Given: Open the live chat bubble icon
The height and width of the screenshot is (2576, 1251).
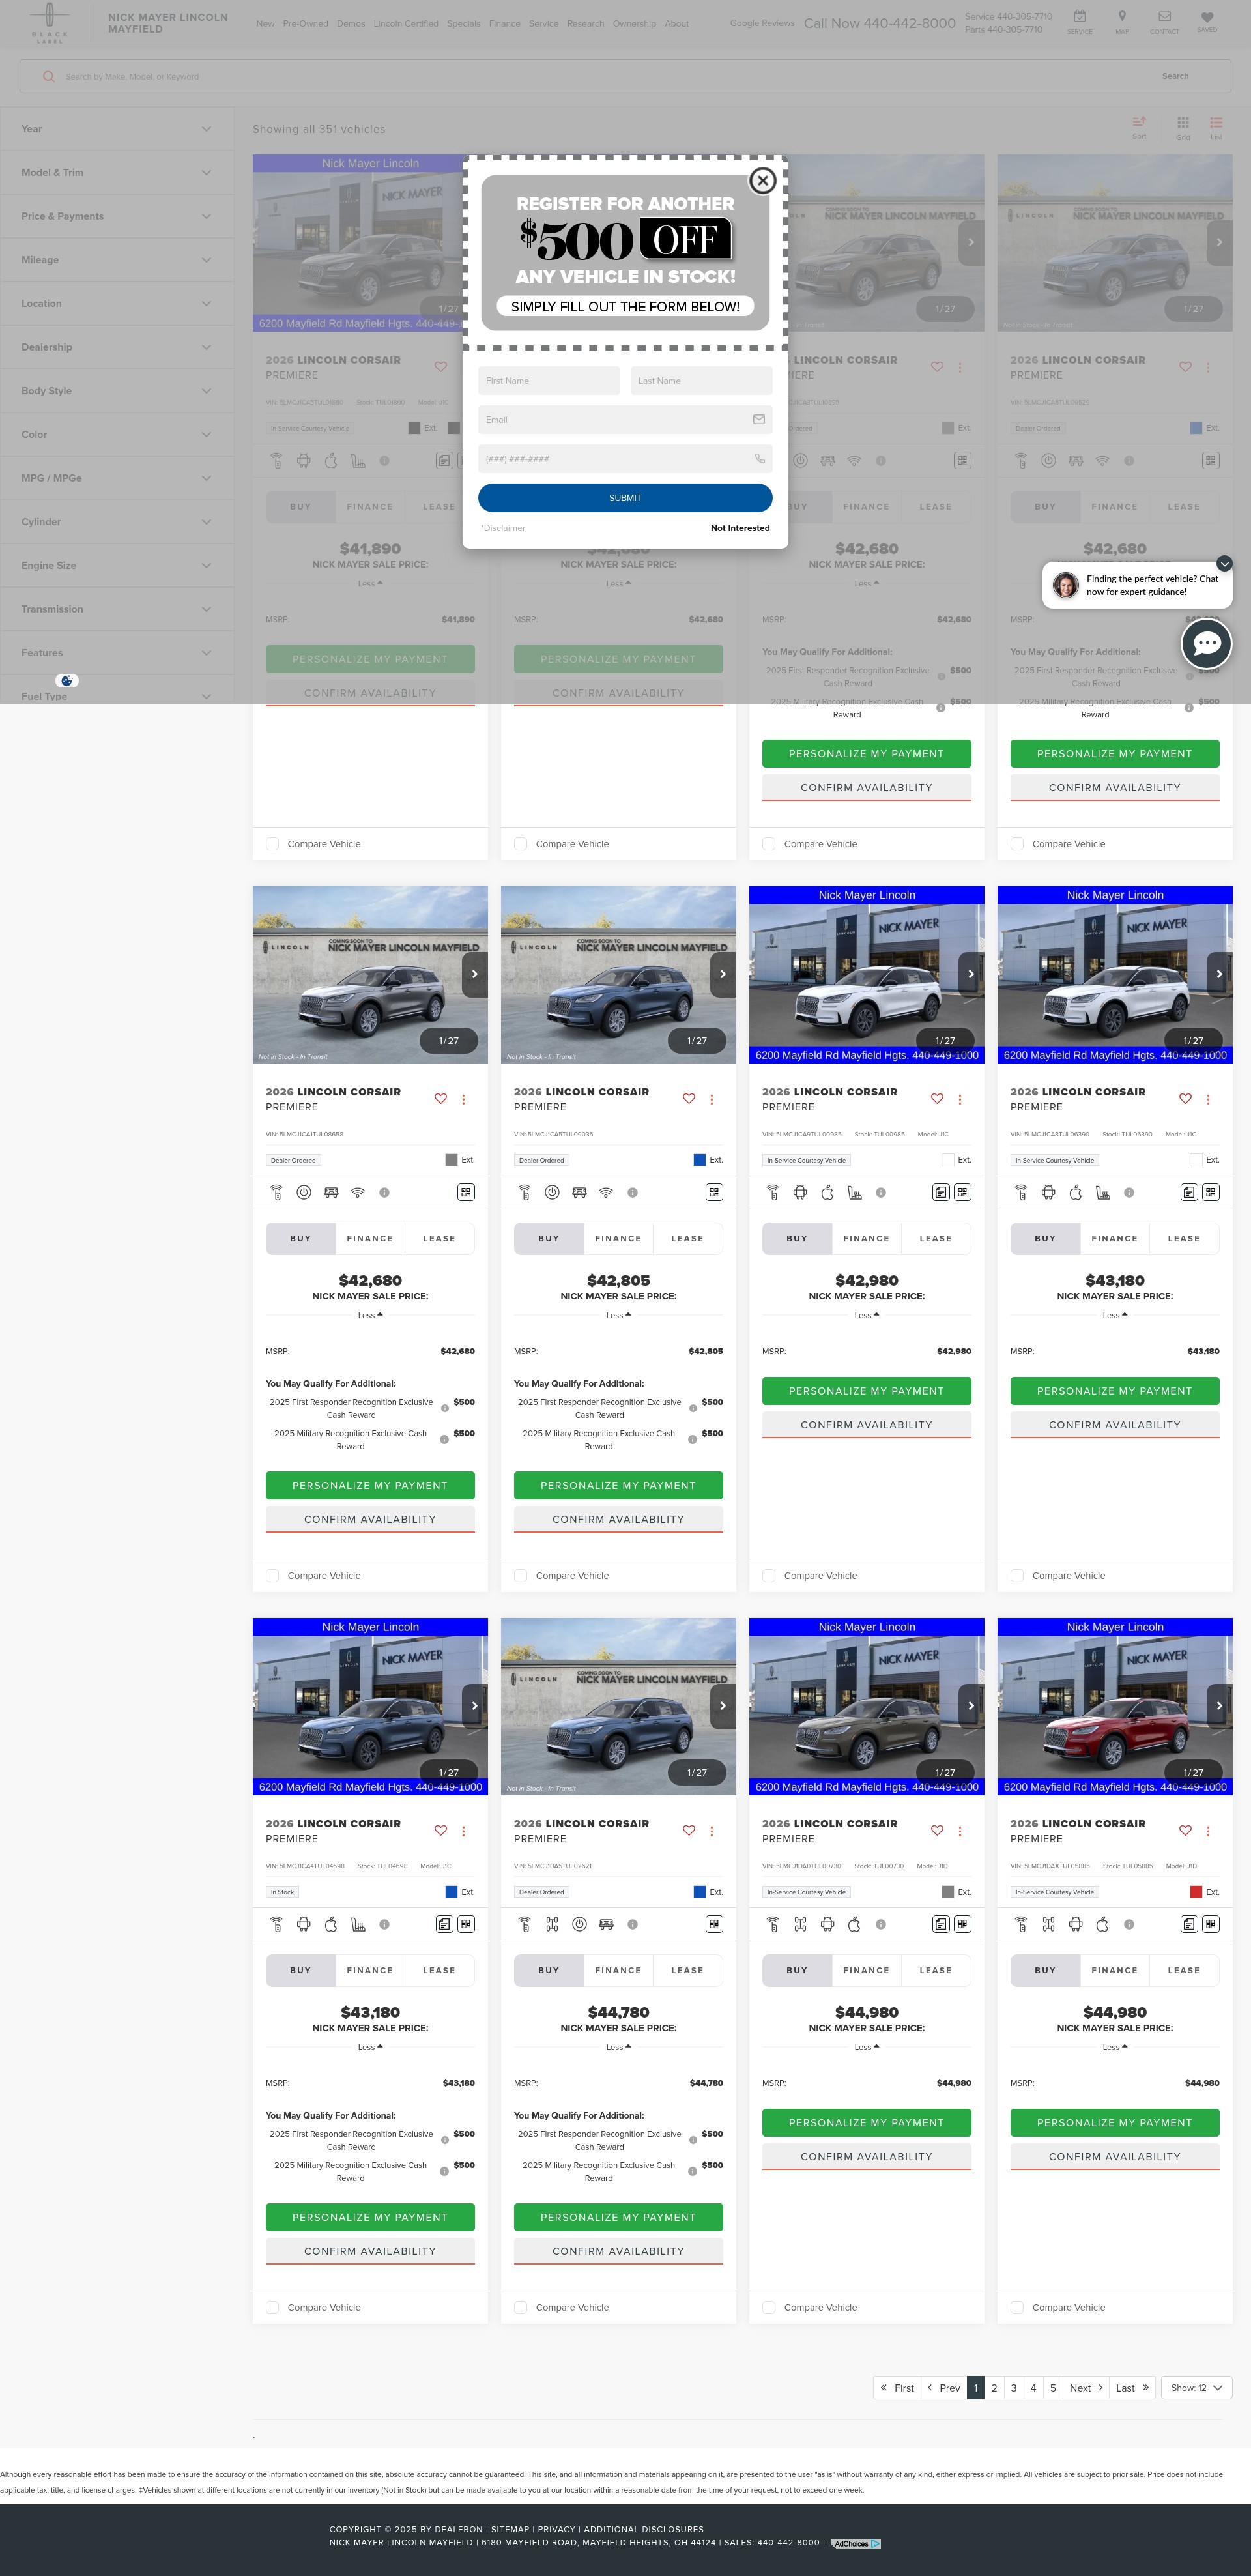Looking at the screenshot, I should (1206, 643).
